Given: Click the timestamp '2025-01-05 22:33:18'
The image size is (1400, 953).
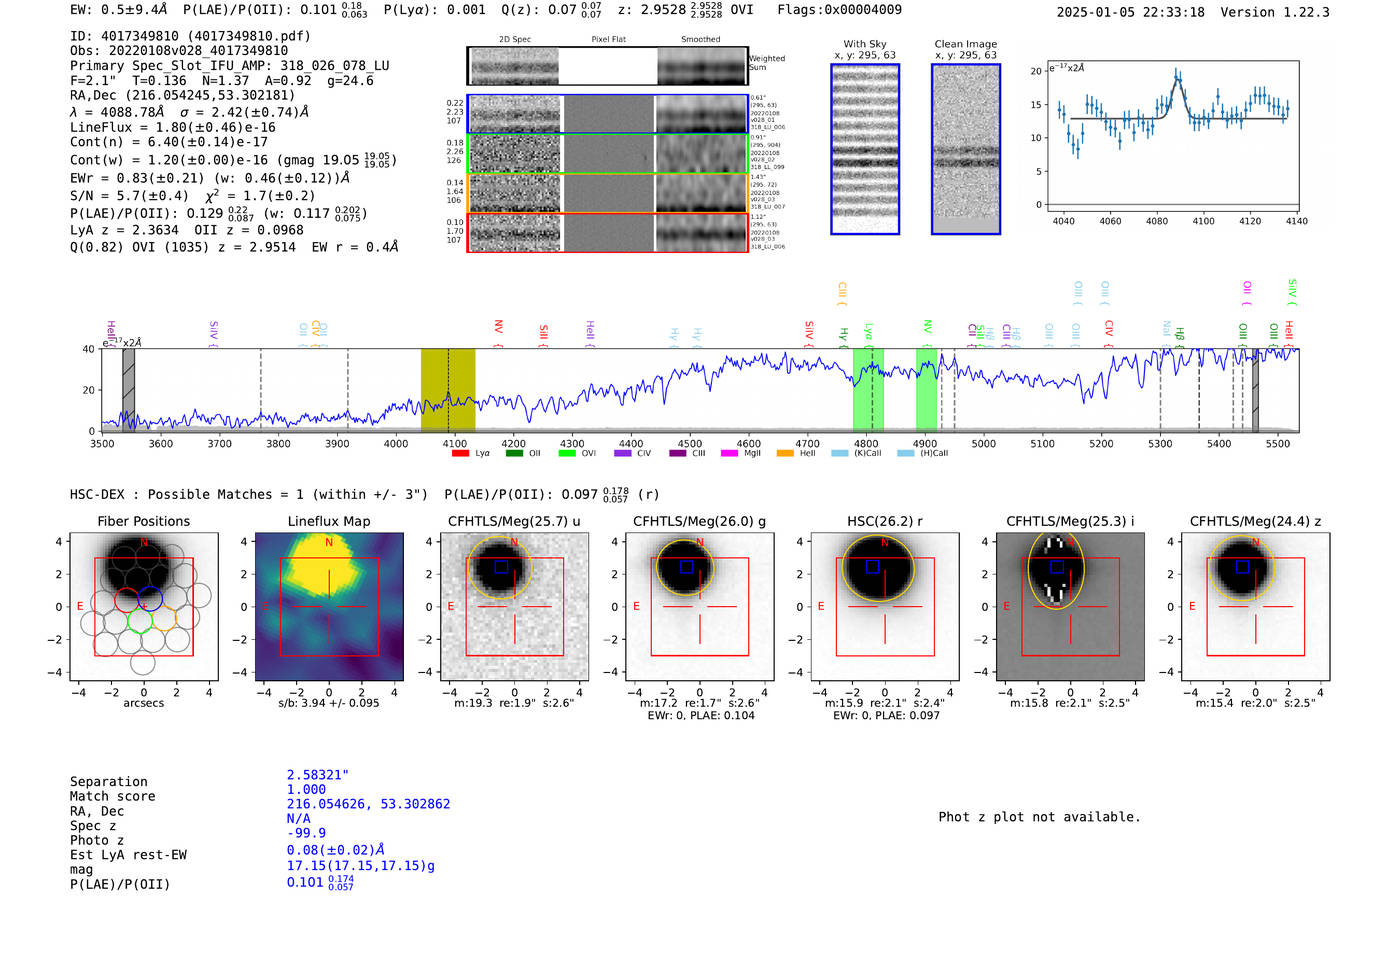Looking at the screenshot, I should (x=1131, y=12).
